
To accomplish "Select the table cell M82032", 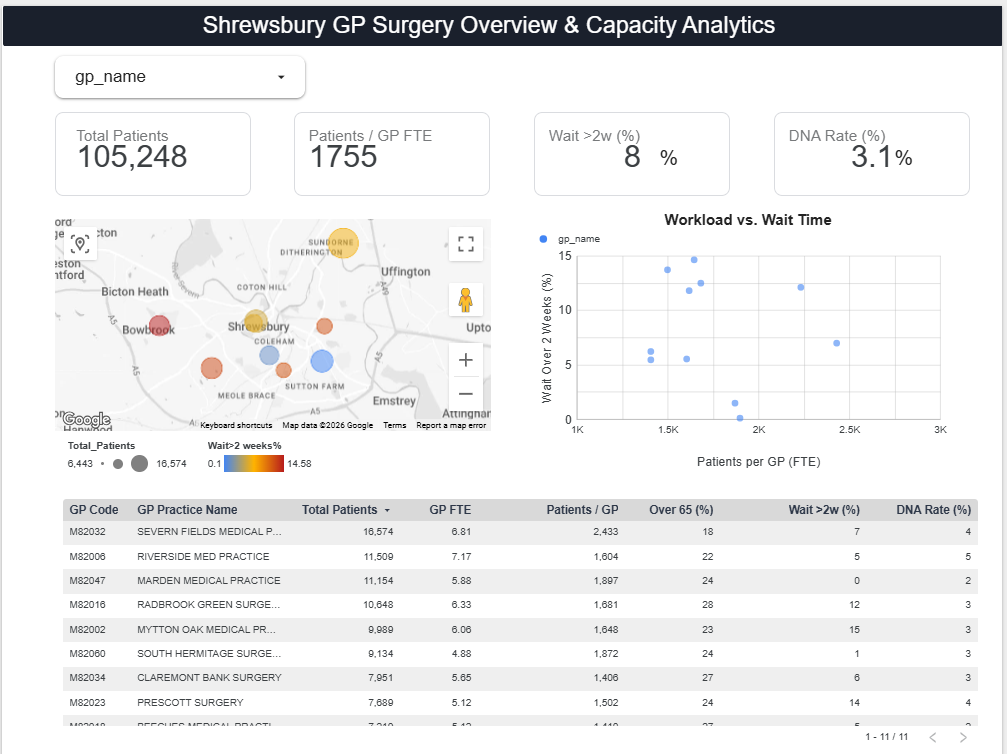I will (x=87, y=532).
